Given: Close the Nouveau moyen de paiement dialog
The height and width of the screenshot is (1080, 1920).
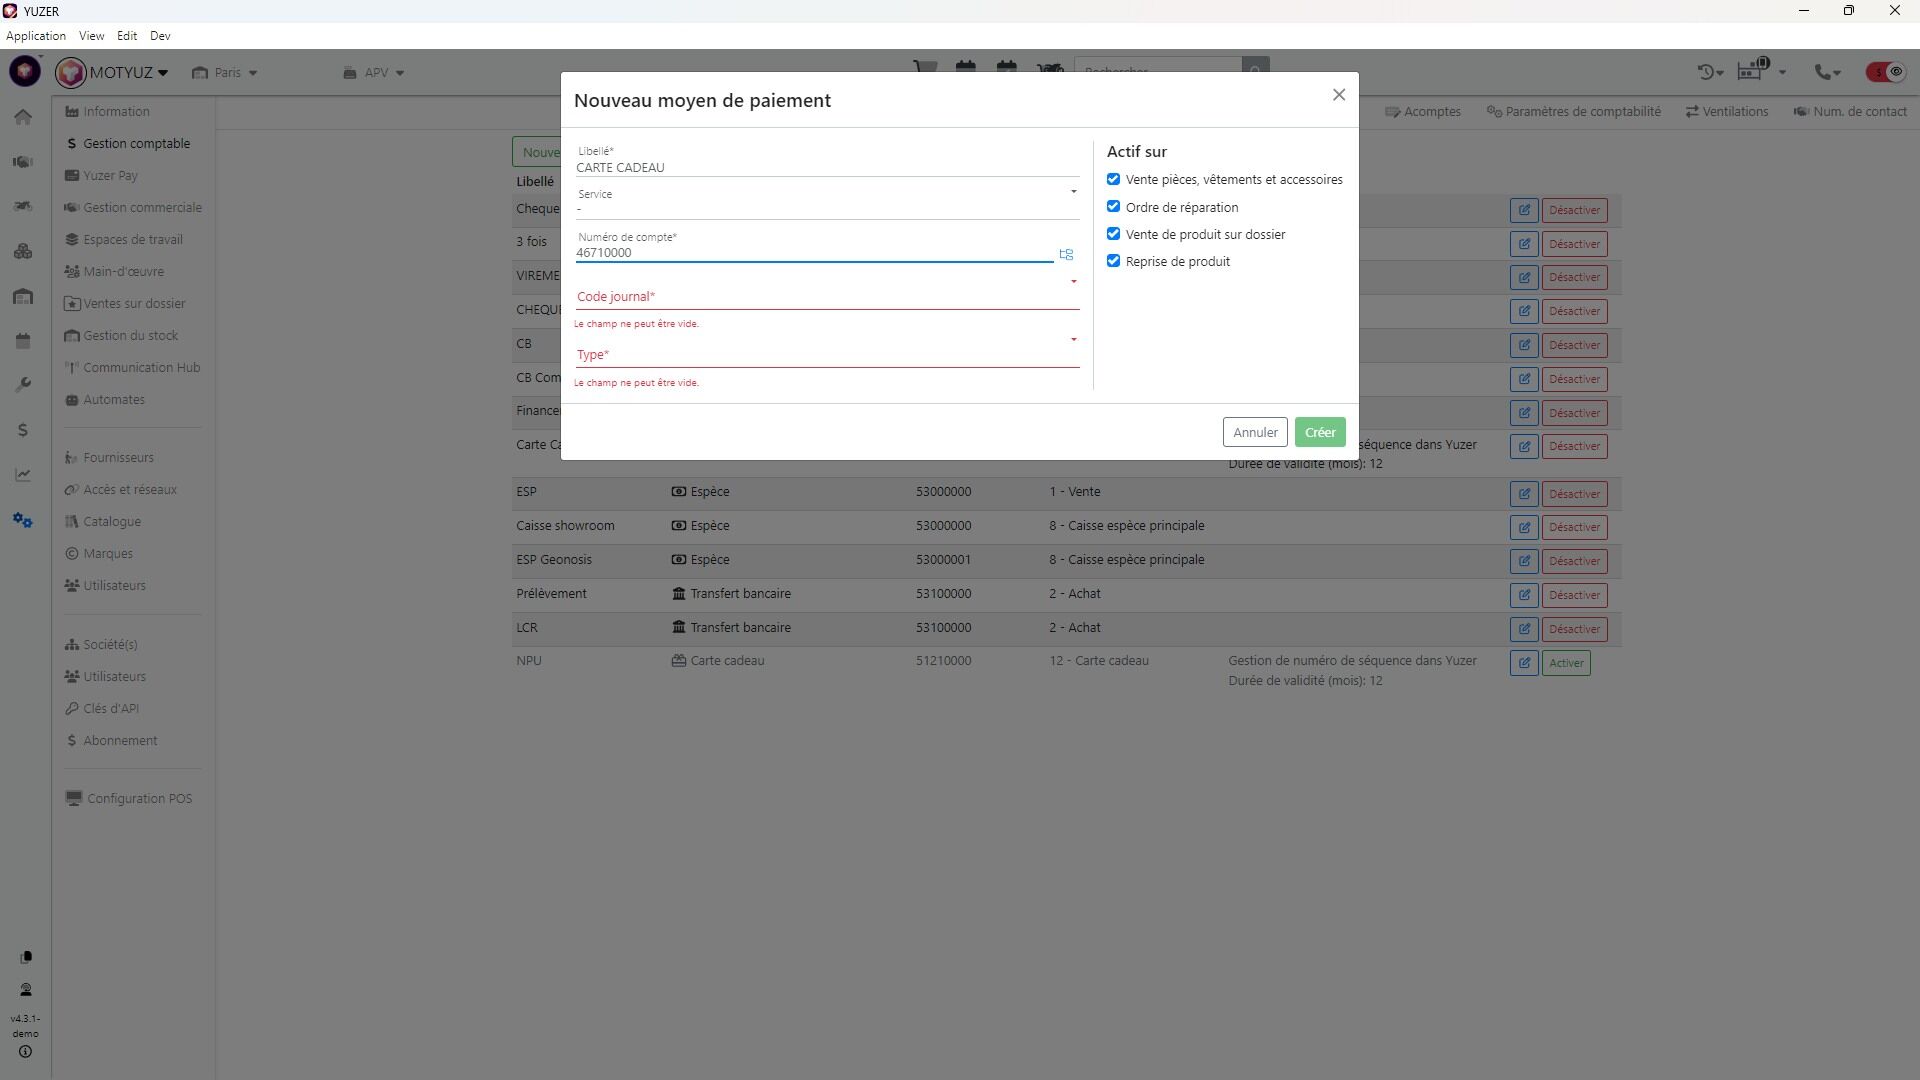Looking at the screenshot, I should tap(1338, 95).
